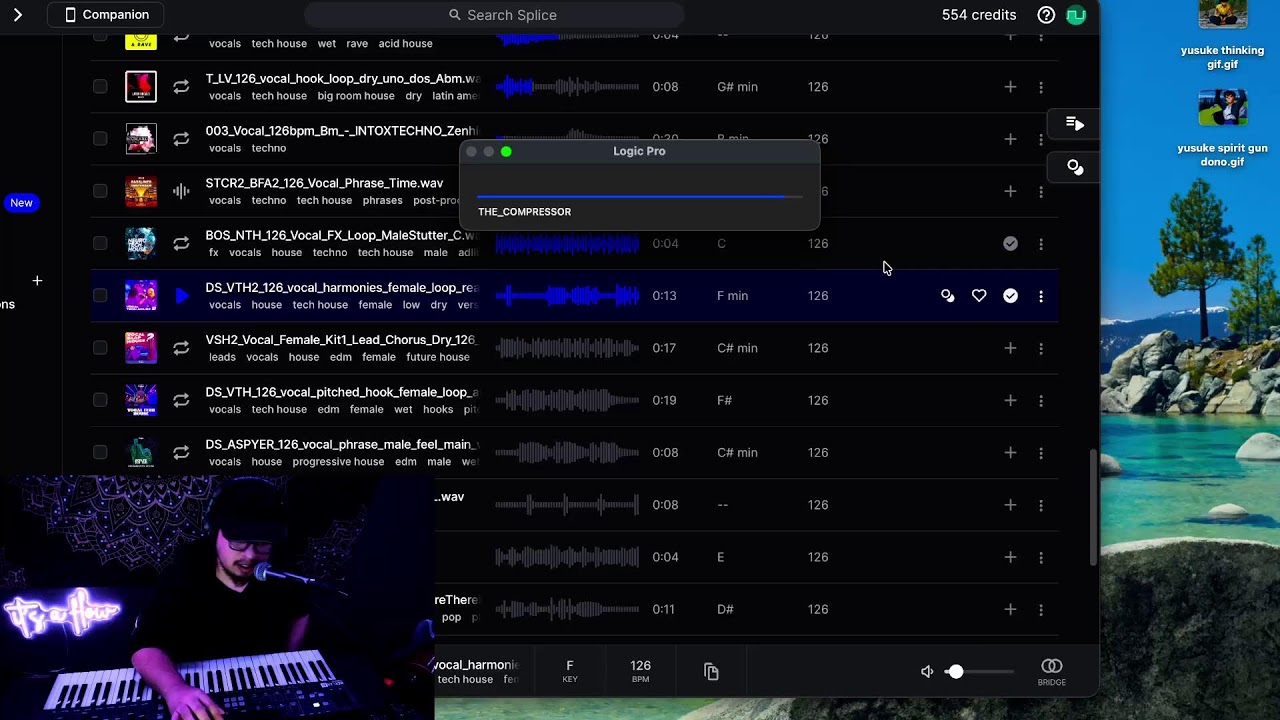Screen dimensions: 1280x720
Task: Add STCR2_BFA2_126_Vocal_Phrase sample with plus
Action: click(1010, 191)
